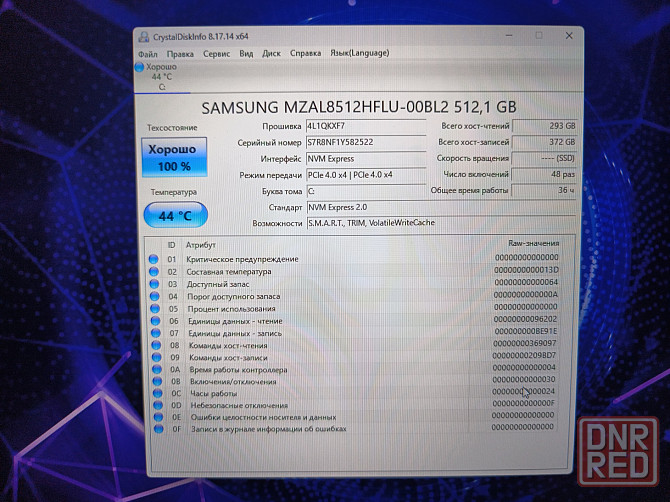The height and width of the screenshot is (502, 670).
Task: Click power-on count value 48 раз
Action: tap(544, 174)
